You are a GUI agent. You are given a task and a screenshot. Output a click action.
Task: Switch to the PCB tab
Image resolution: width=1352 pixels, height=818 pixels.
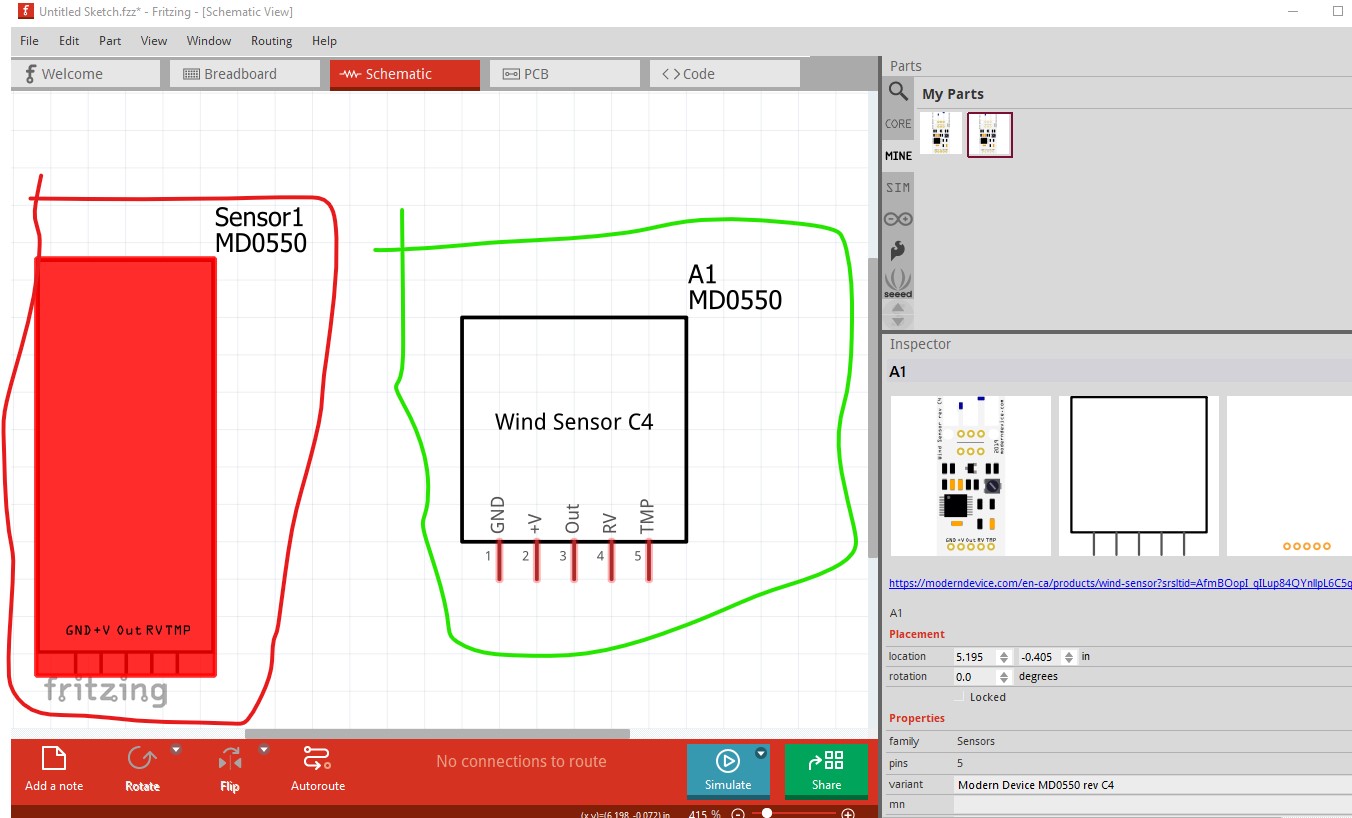pyautogui.click(x=565, y=74)
